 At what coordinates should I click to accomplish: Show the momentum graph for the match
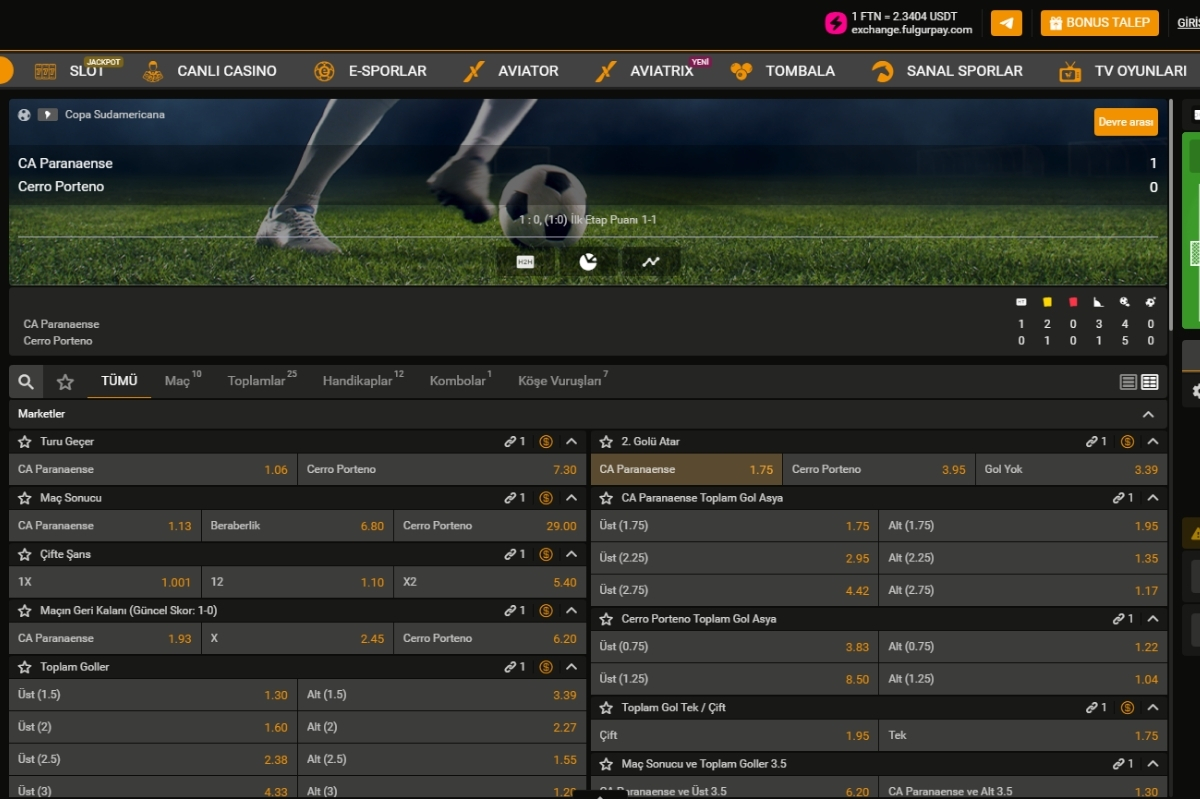(x=651, y=260)
